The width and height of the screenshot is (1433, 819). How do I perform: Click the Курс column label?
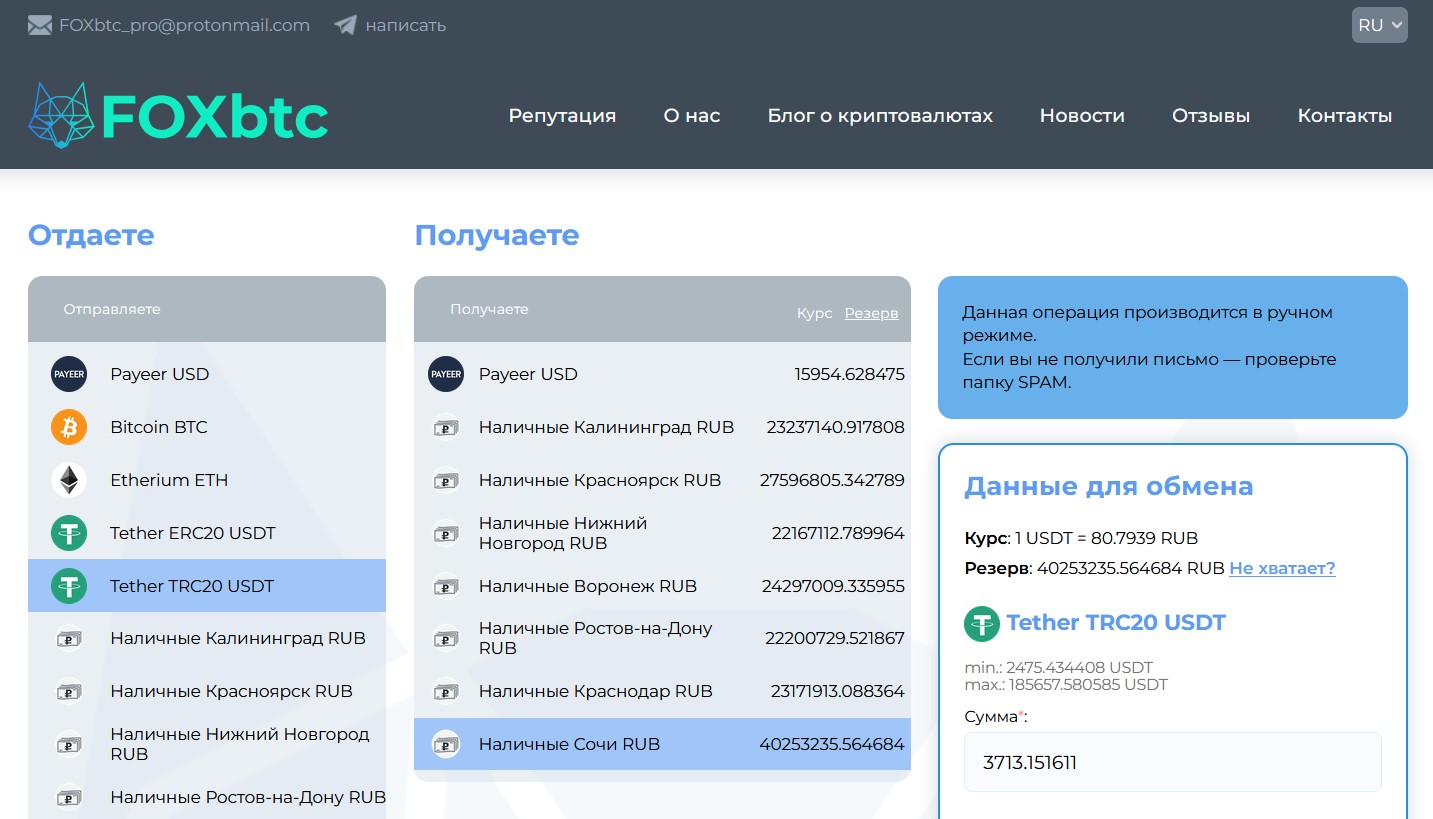coord(815,313)
